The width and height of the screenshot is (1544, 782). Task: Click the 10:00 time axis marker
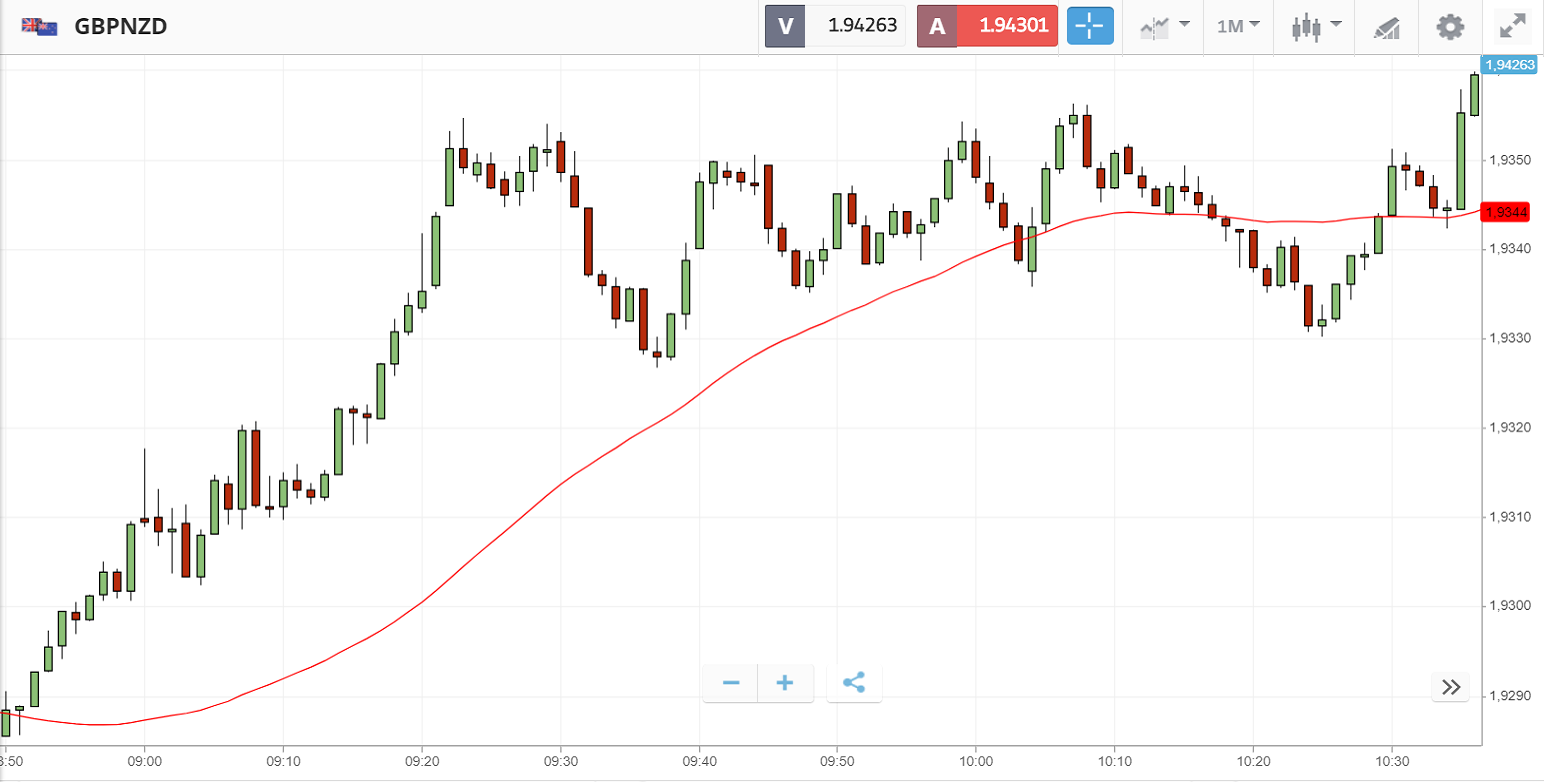[975, 761]
